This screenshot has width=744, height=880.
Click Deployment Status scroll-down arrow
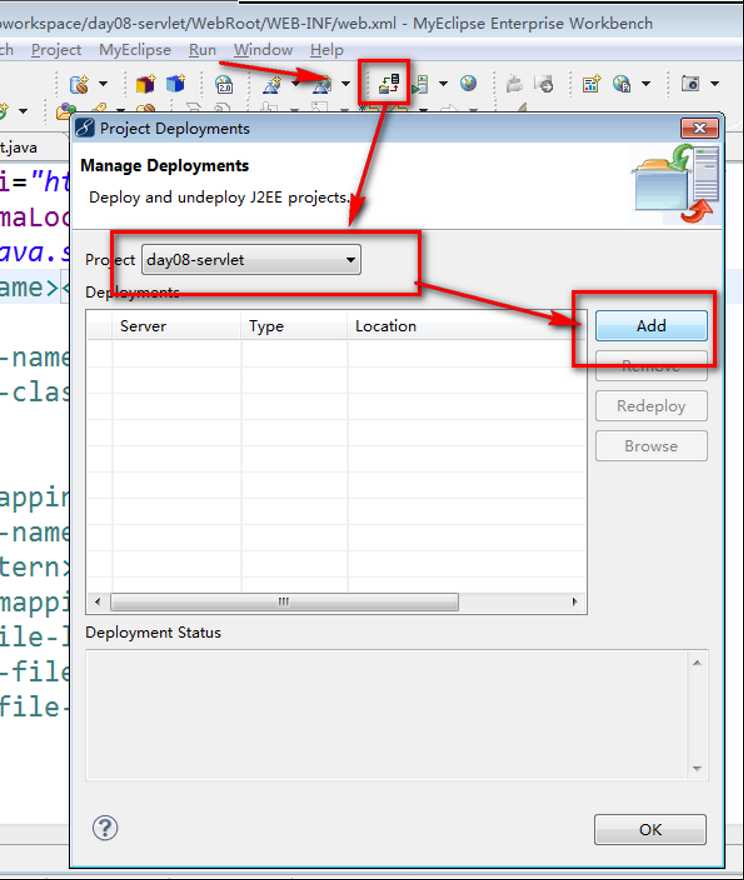[697, 768]
